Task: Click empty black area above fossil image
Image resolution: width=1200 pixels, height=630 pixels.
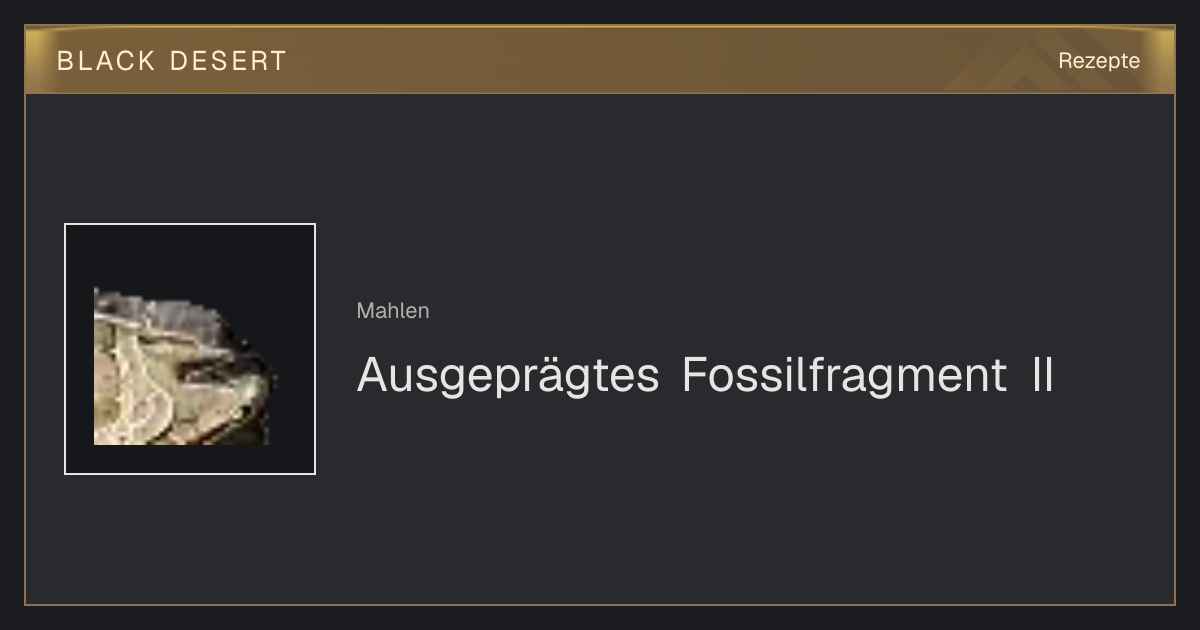Action: click(x=190, y=255)
